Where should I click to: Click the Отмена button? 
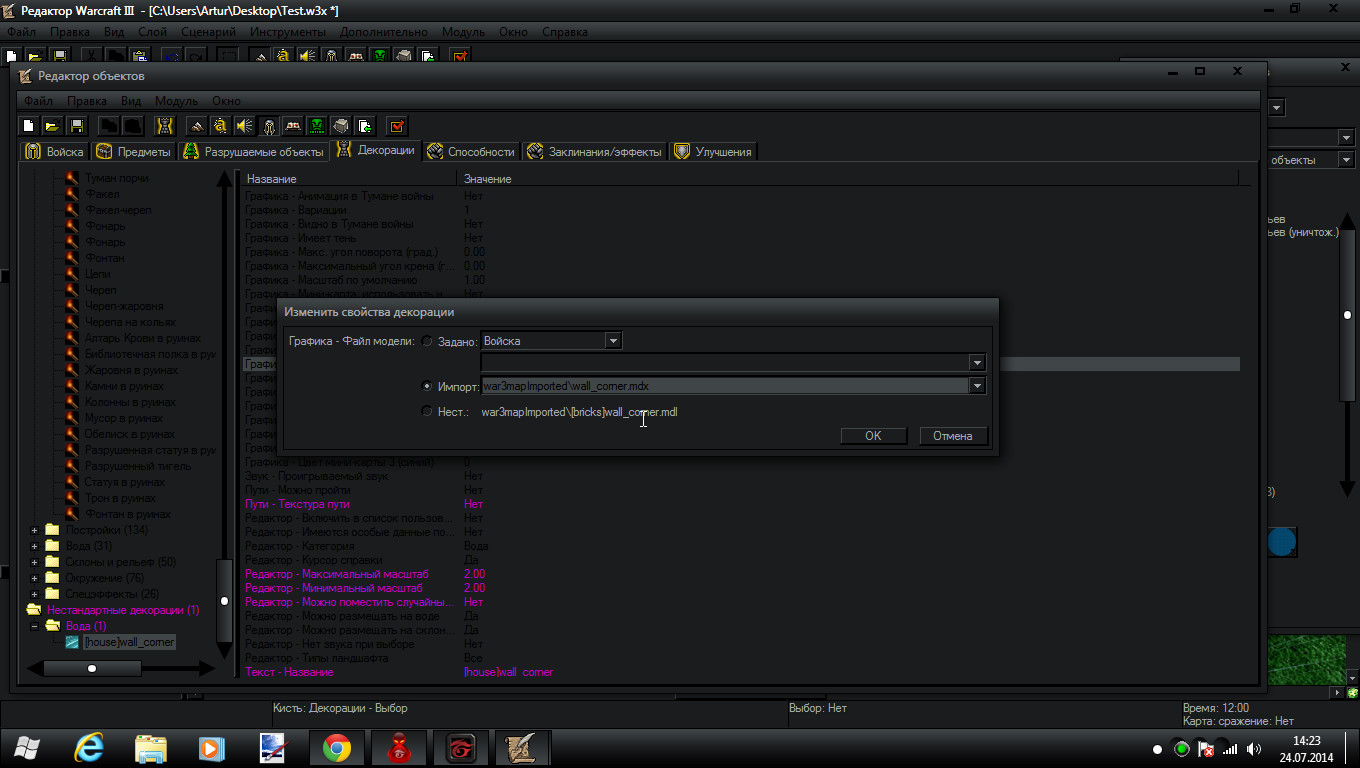953,436
